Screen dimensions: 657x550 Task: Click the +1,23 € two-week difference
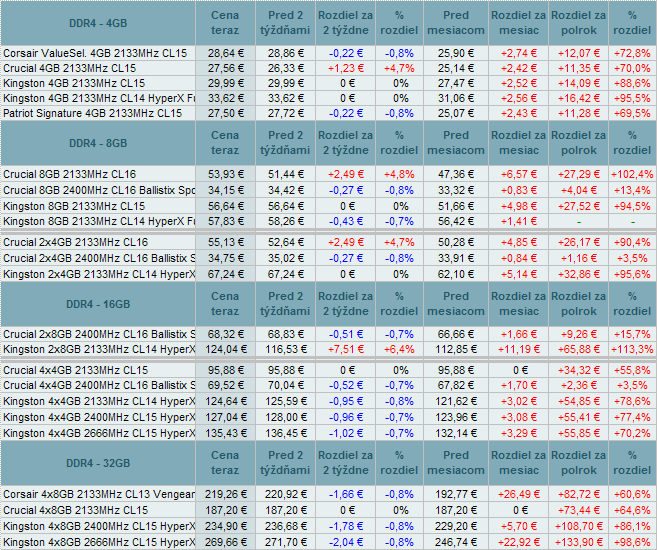[x=346, y=68]
